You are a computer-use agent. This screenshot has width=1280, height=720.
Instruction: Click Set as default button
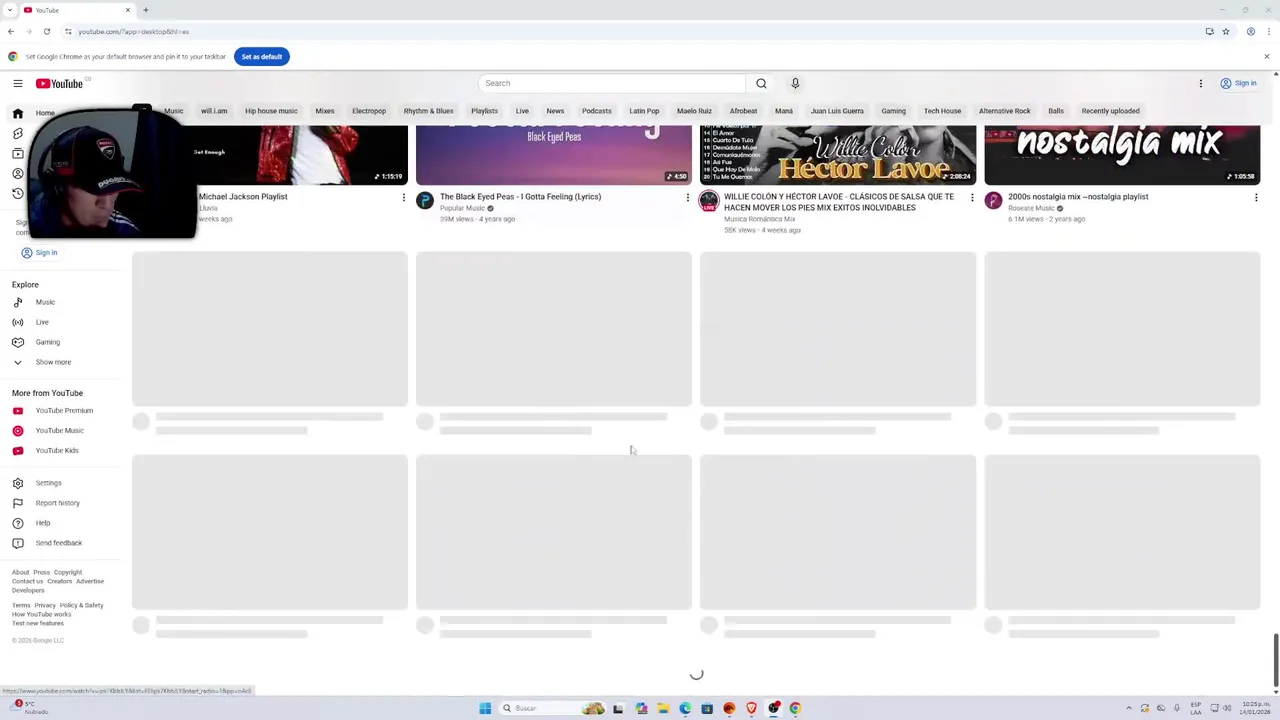click(x=261, y=57)
